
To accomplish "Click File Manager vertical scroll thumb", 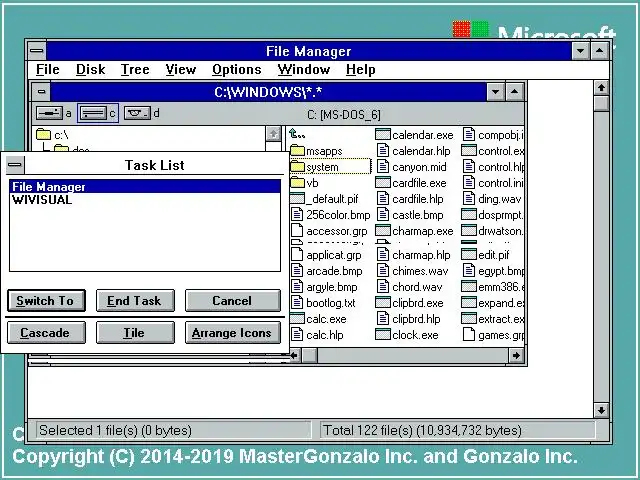I will click(x=601, y=104).
